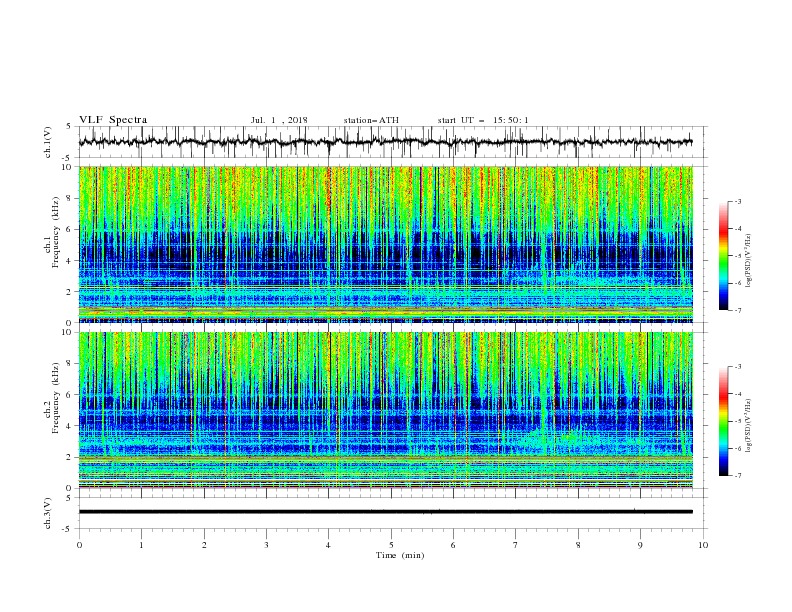Click time axis tick label "6"
Viewport: 792px width, 612px height.
click(453, 545)
